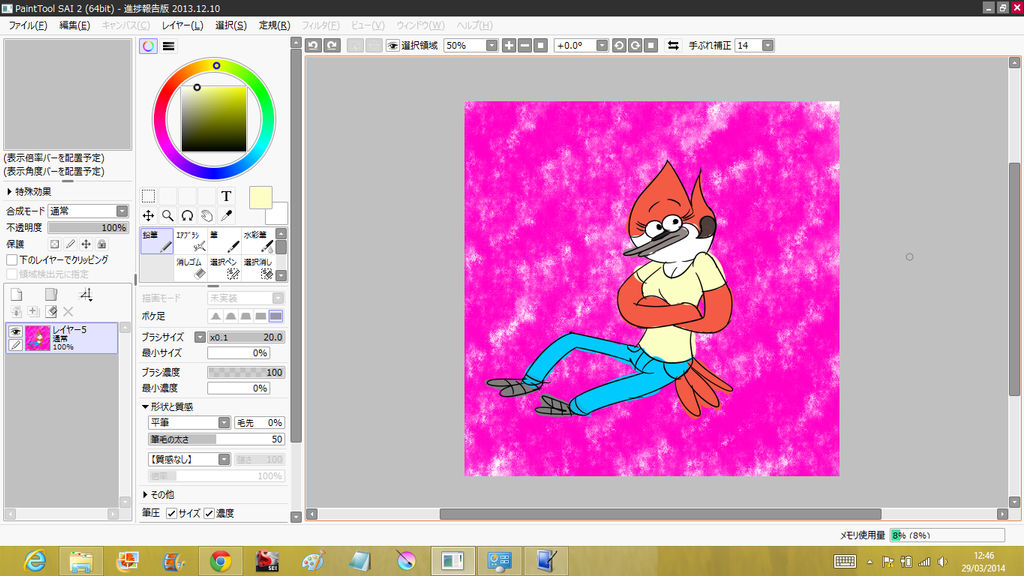Zoom in with the plus button

click(x=508, y=45)
